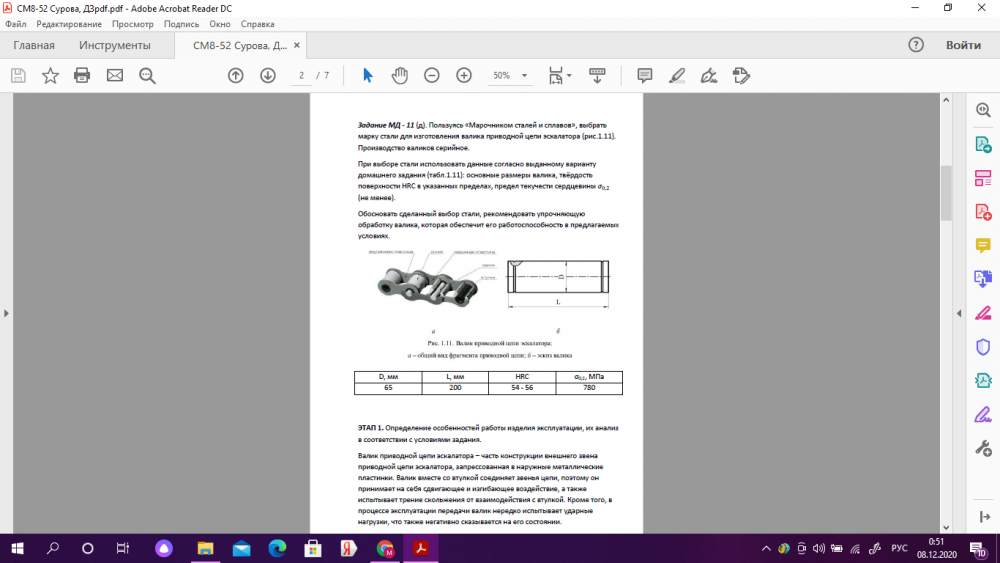Image resolution: width=1000 pixels, height=563 pixels.
Task: Bookmark file with the star icon
Action: tap(50, 75)
